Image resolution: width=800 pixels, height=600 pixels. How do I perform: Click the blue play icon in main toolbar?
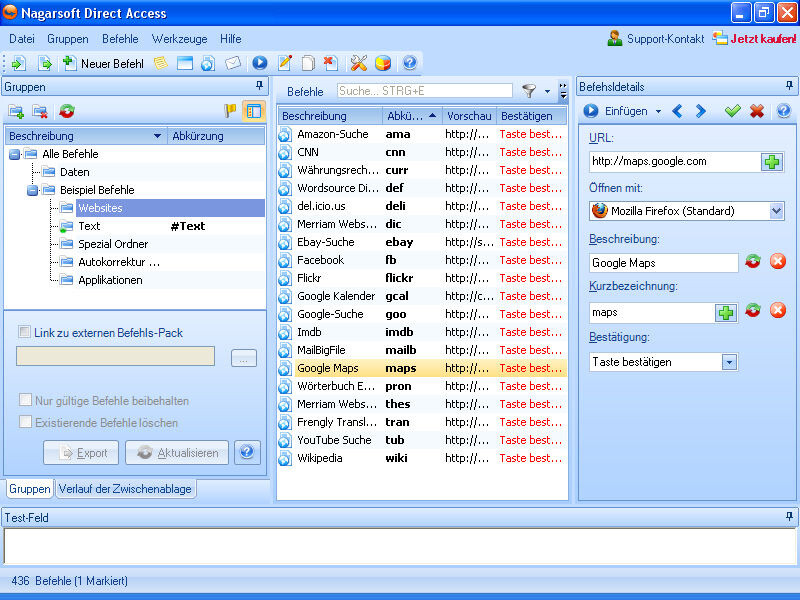pyautogui.click(x=260, y=63)
